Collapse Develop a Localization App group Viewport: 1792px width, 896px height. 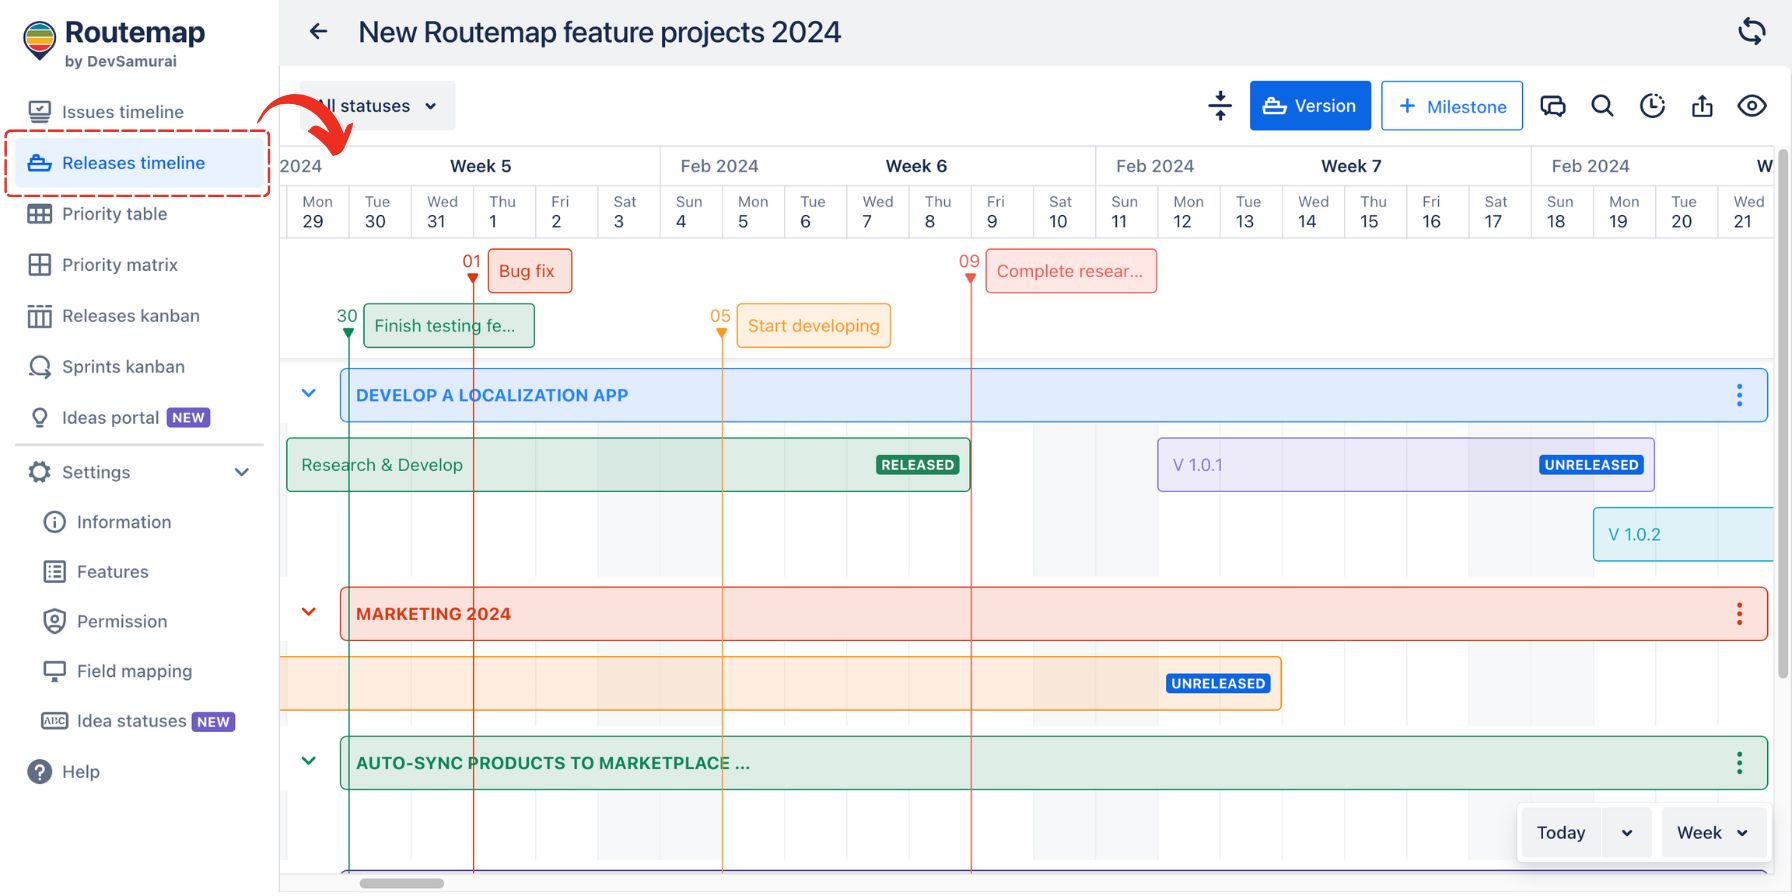point(309,394)
